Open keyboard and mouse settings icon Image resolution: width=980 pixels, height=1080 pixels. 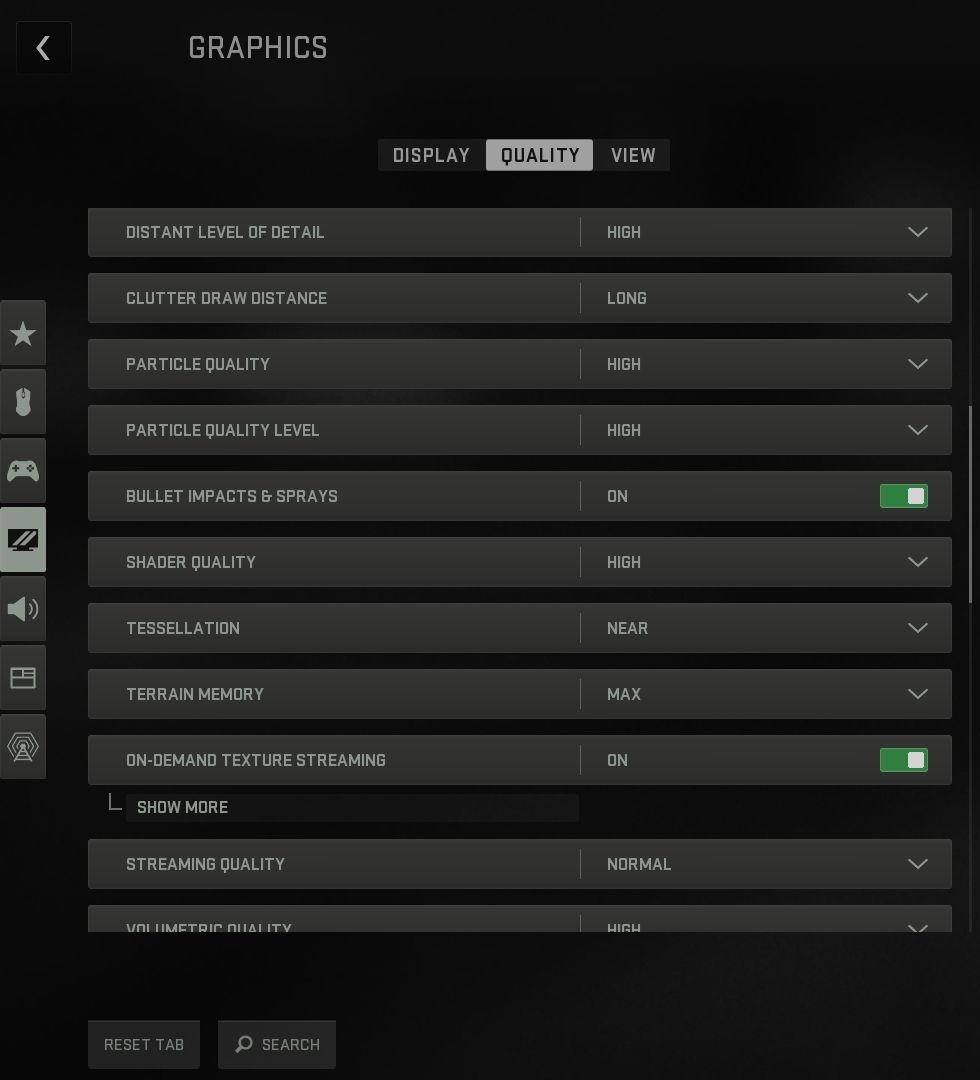tap(23, 402)
